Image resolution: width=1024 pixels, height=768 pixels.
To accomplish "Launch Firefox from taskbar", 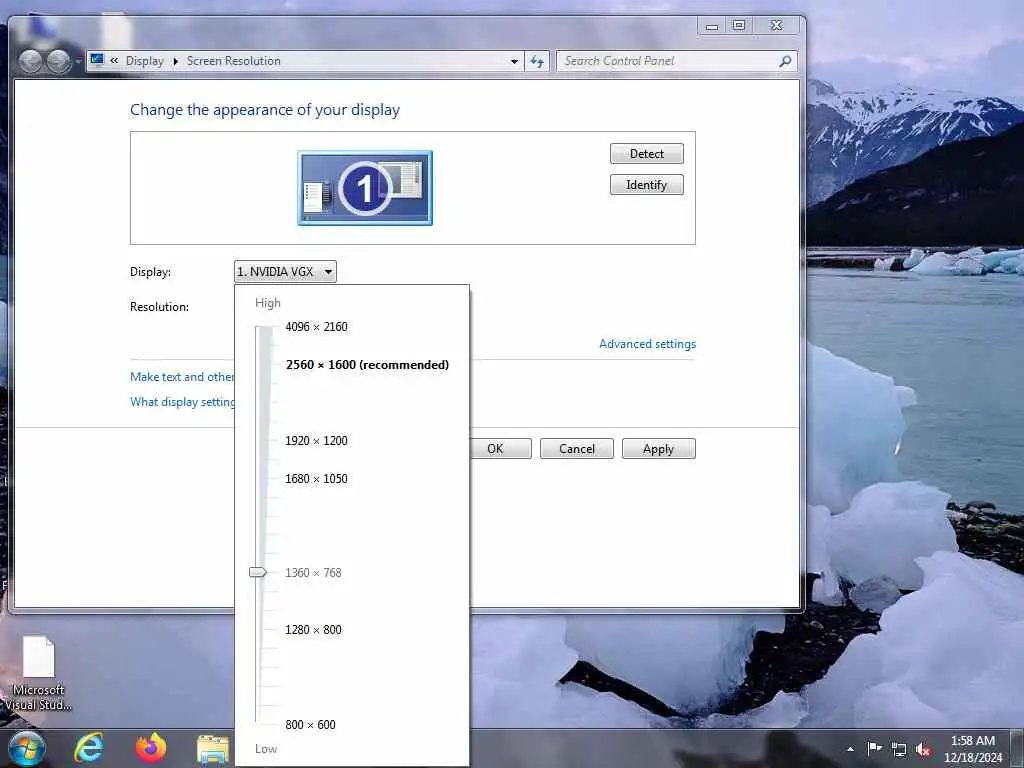I will point(151,748).
